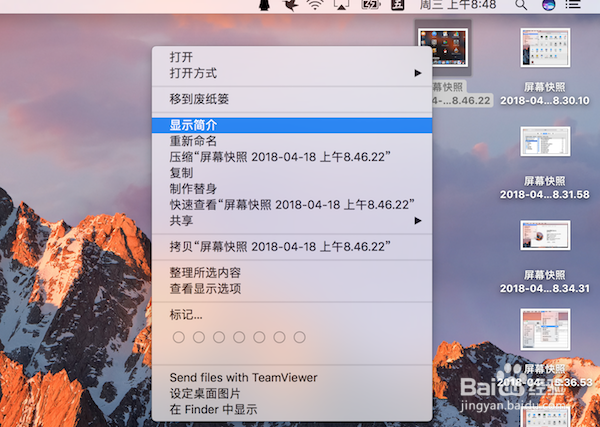The image size is (600, 427).
Task: Select screenshot file 2018-04...8.30.10 thumbnail
Action: pyautogui.click(x=545, y=47)
